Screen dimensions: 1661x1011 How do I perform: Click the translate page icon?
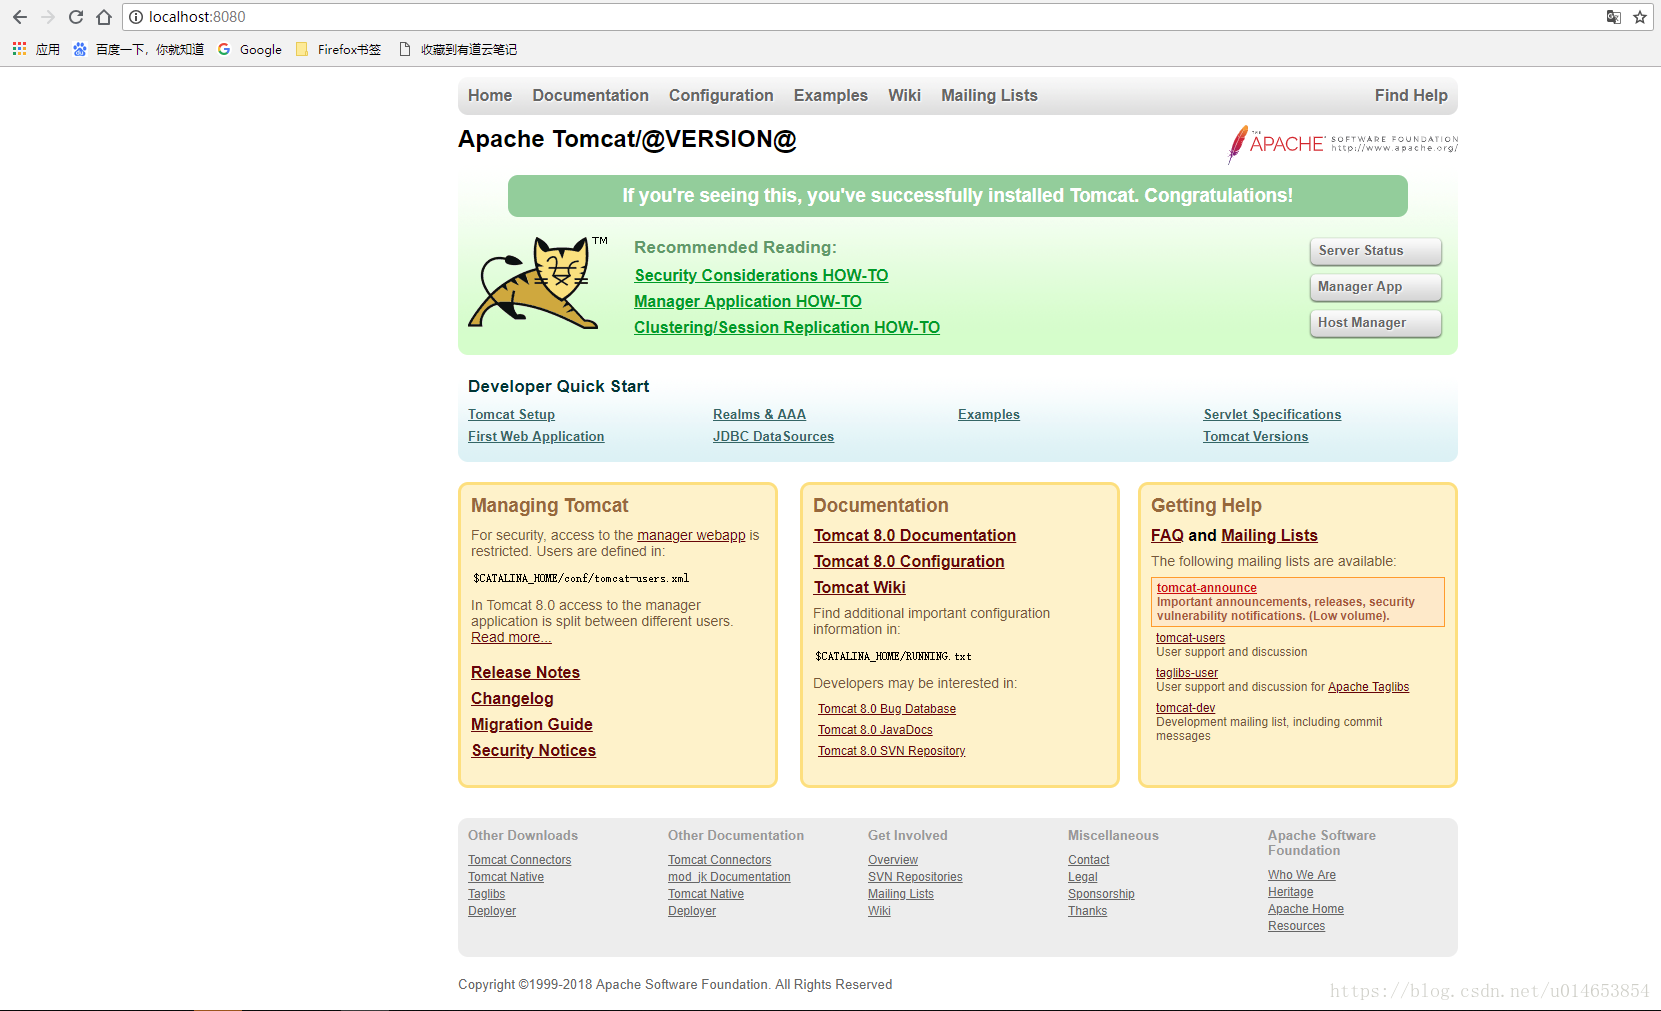click(1613, 17)
